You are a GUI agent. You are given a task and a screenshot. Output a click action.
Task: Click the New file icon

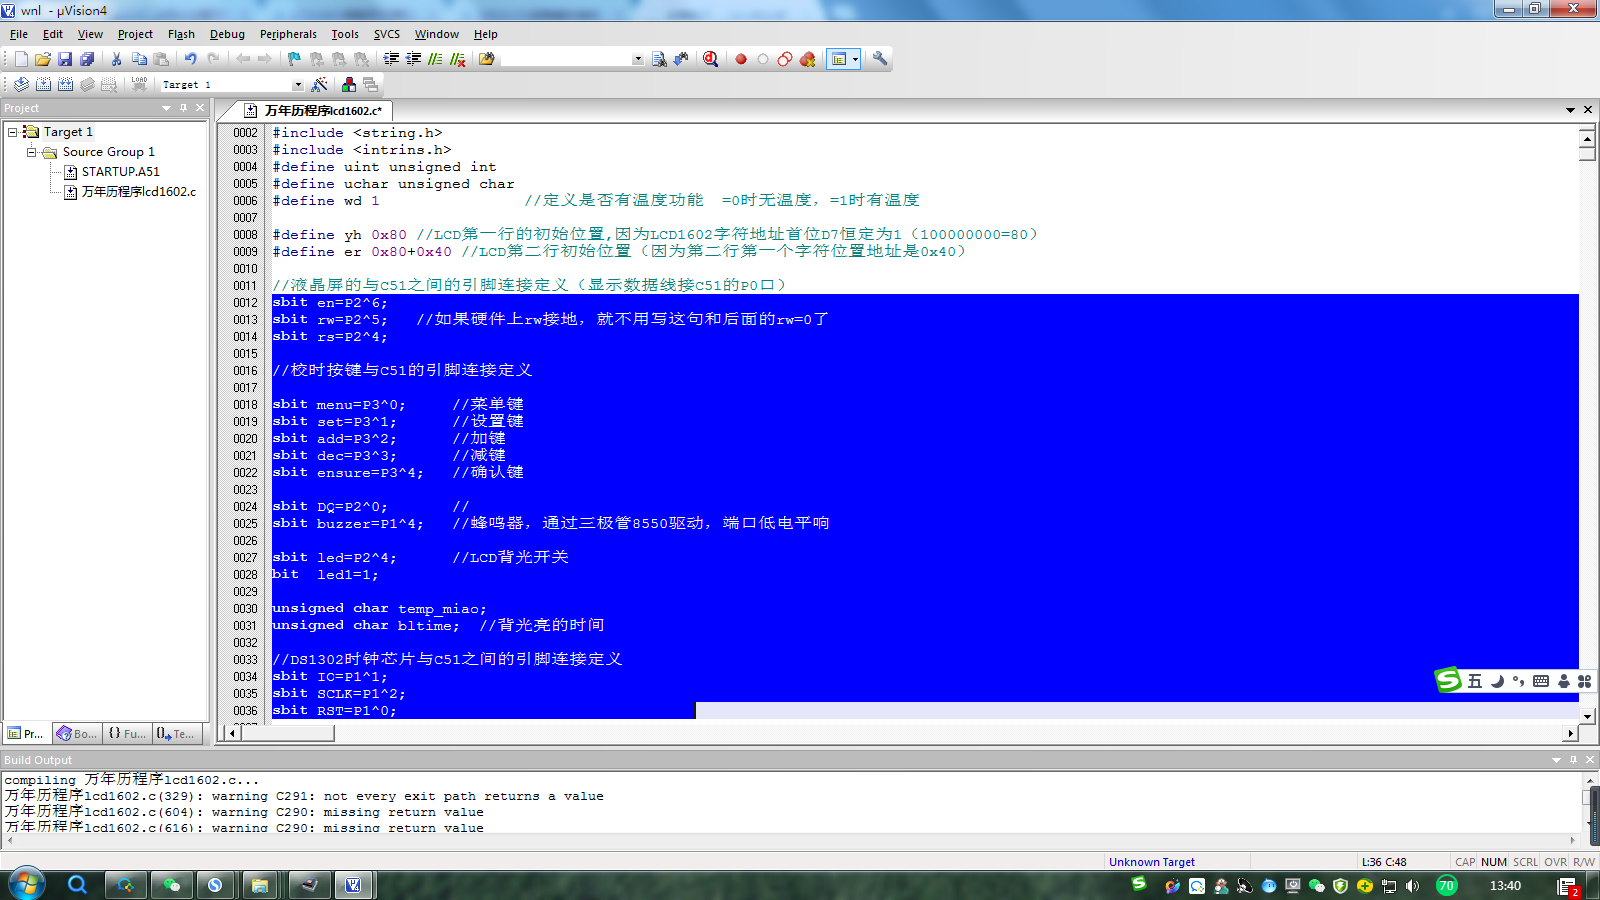tap(21, 59)
